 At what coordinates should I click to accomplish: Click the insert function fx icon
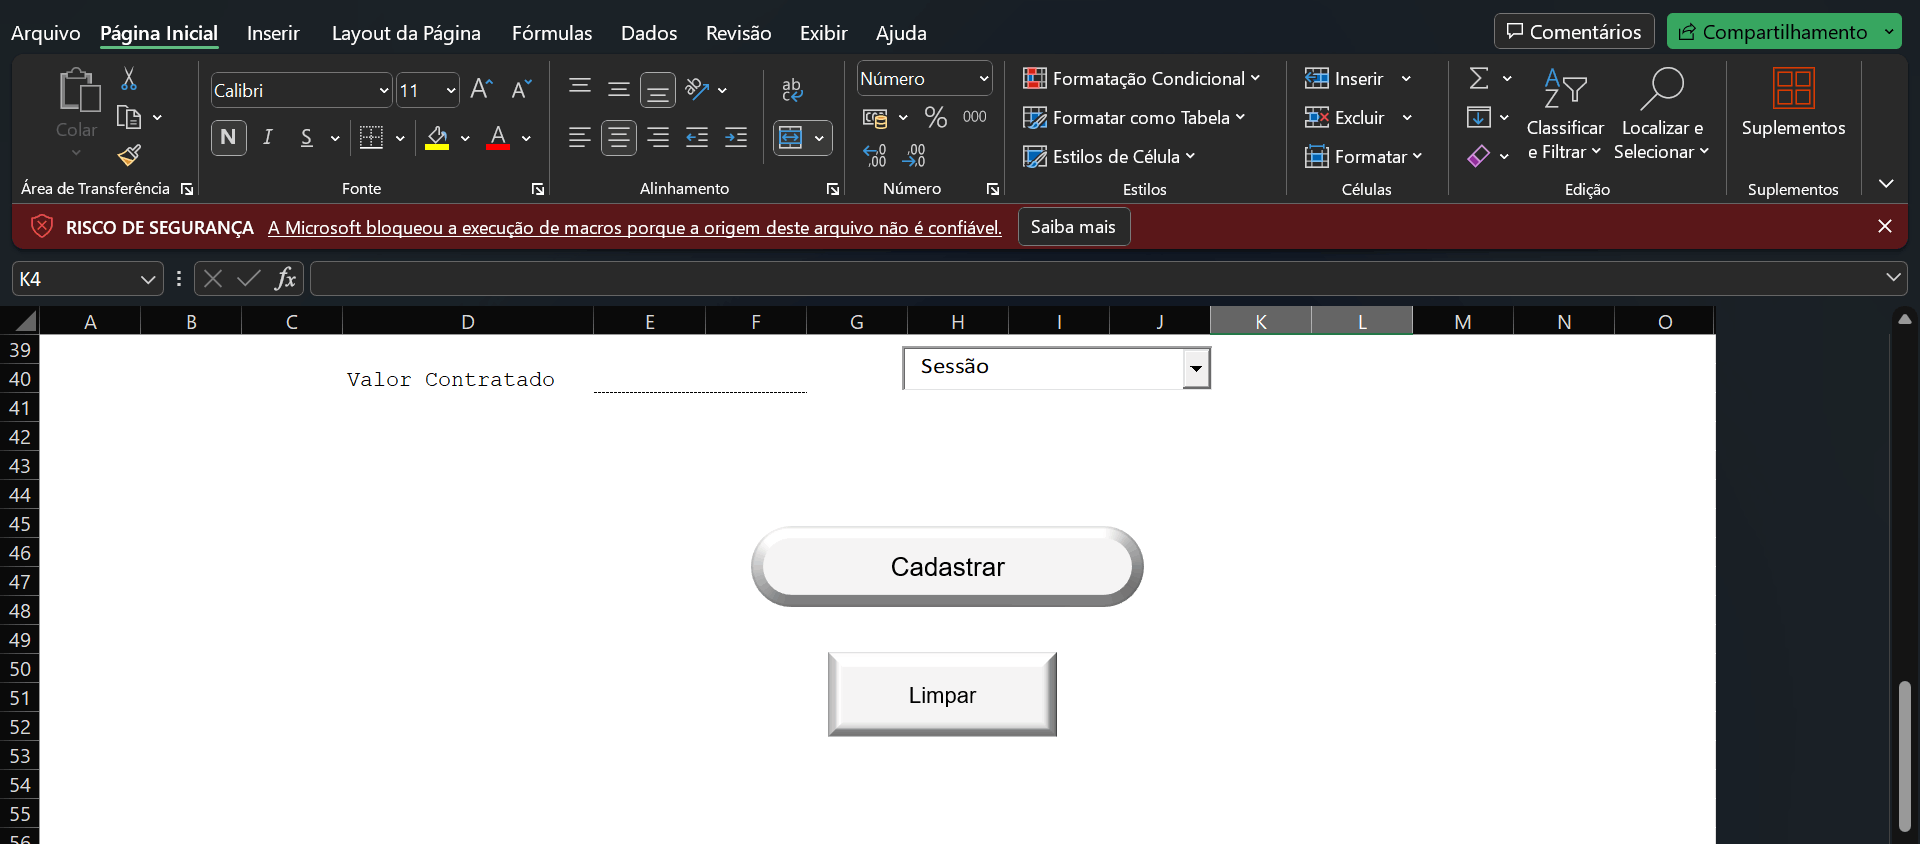tap(285, 279)
